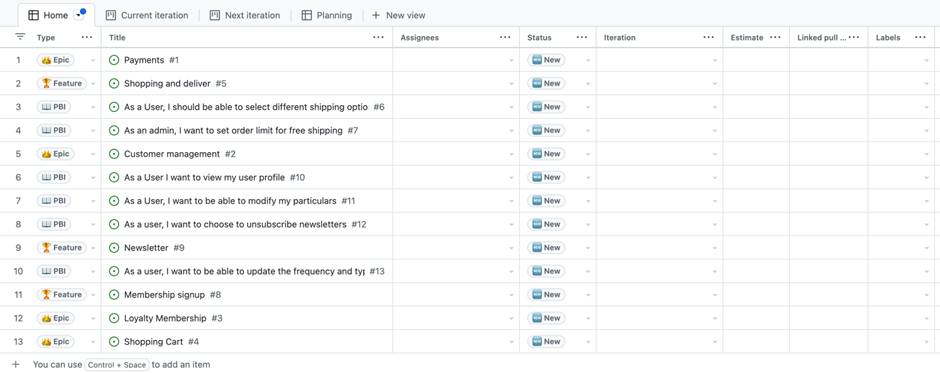940x373 pixels.
Task: Click open-issue icon beside Loyalty Membership
Action: pyautogui.click(x=114, y=318)
